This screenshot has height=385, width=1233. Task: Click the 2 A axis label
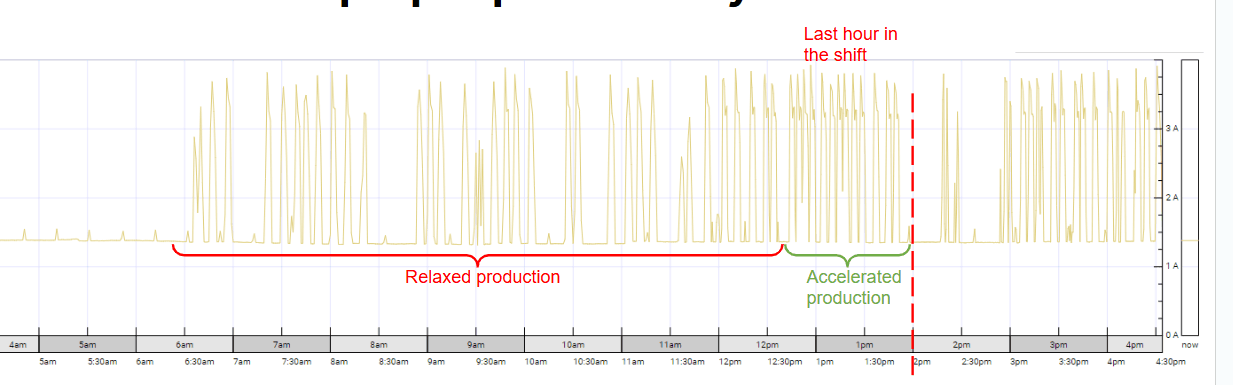click(x=1172, y=198)
